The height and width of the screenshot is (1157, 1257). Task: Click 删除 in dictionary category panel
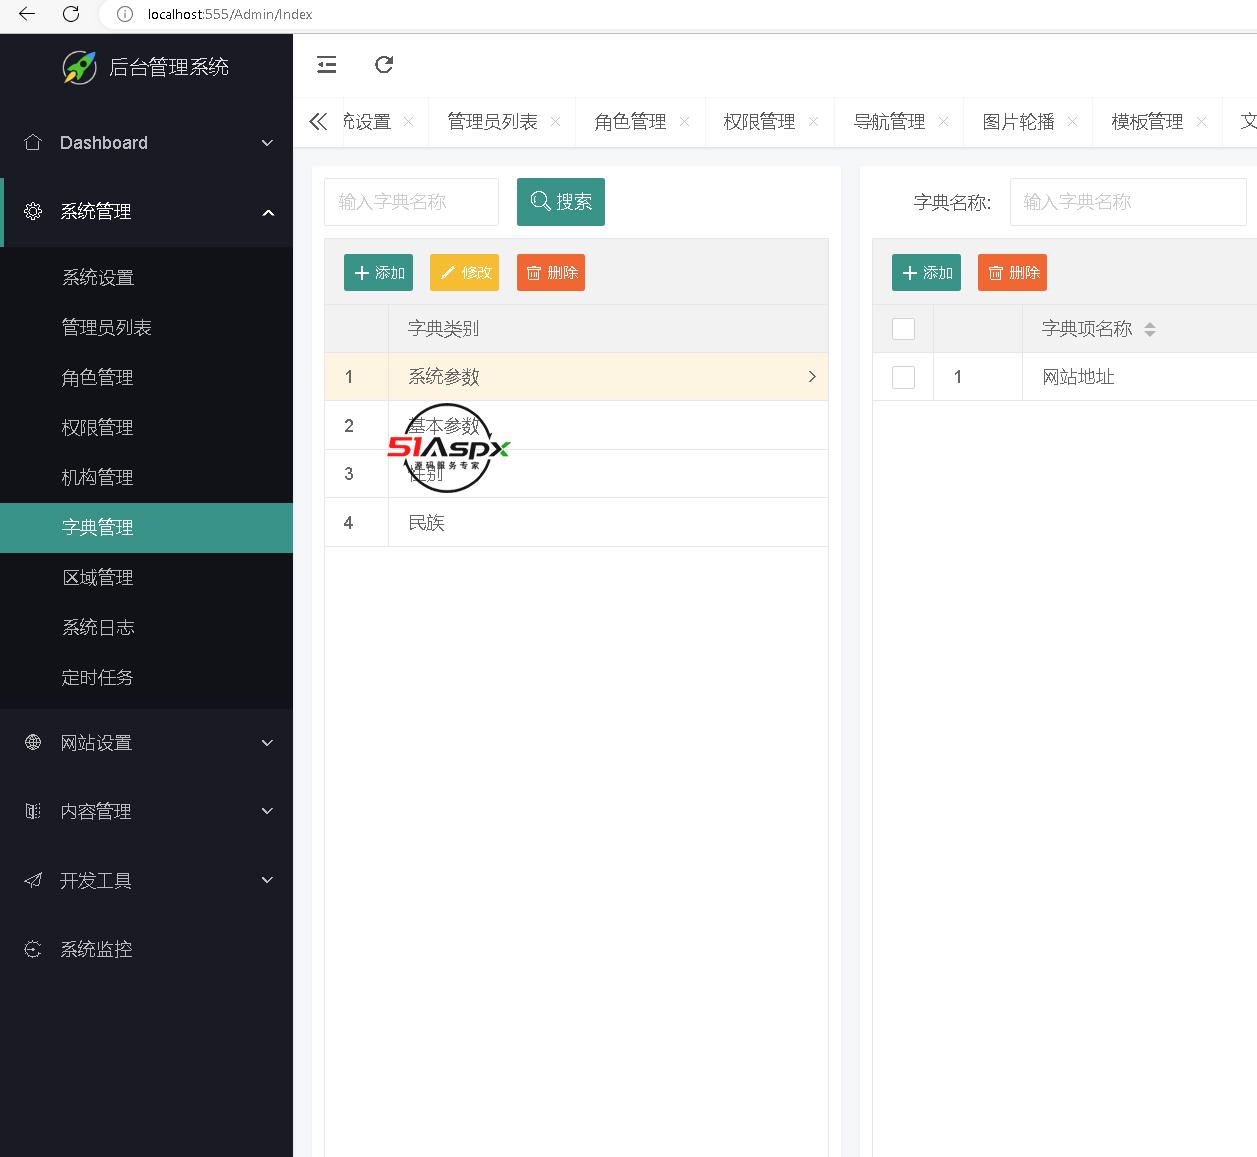[551, 272]
